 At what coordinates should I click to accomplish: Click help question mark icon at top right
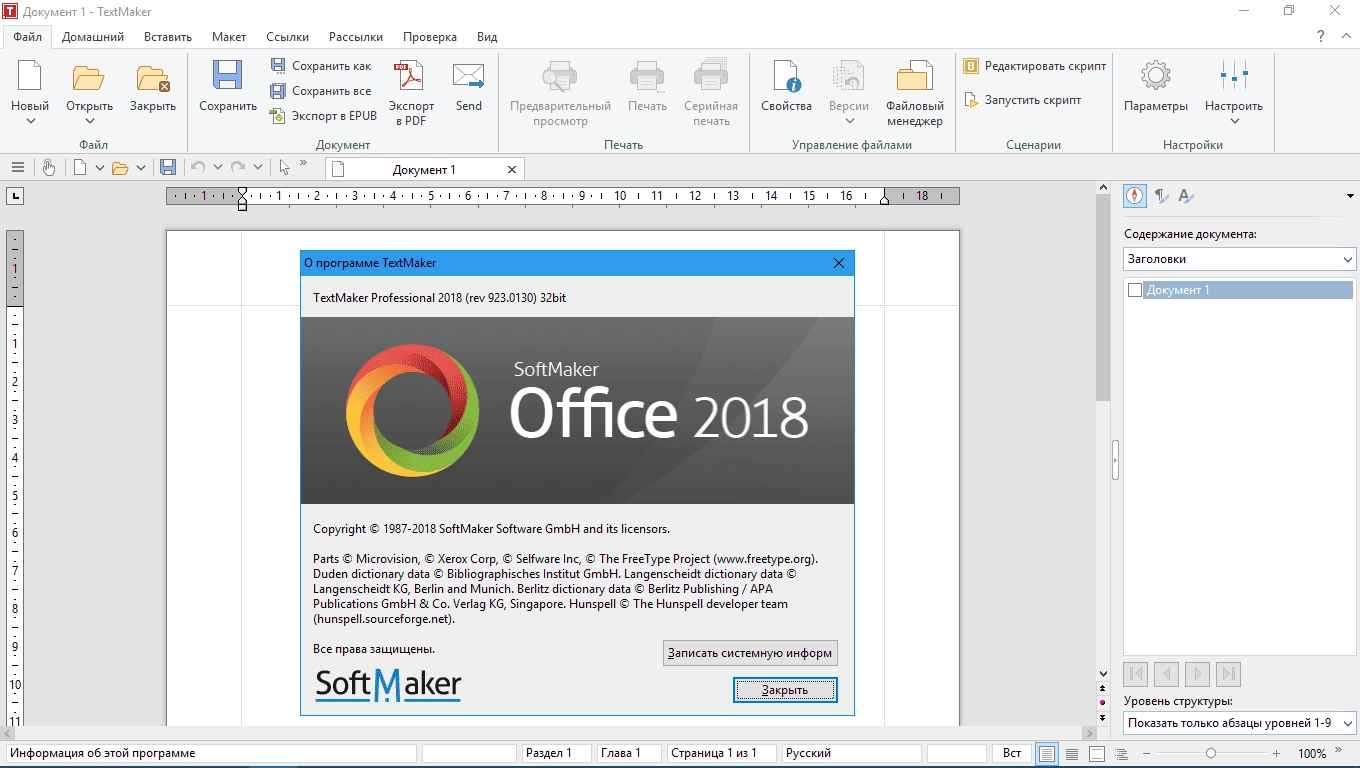point(1321,37)
